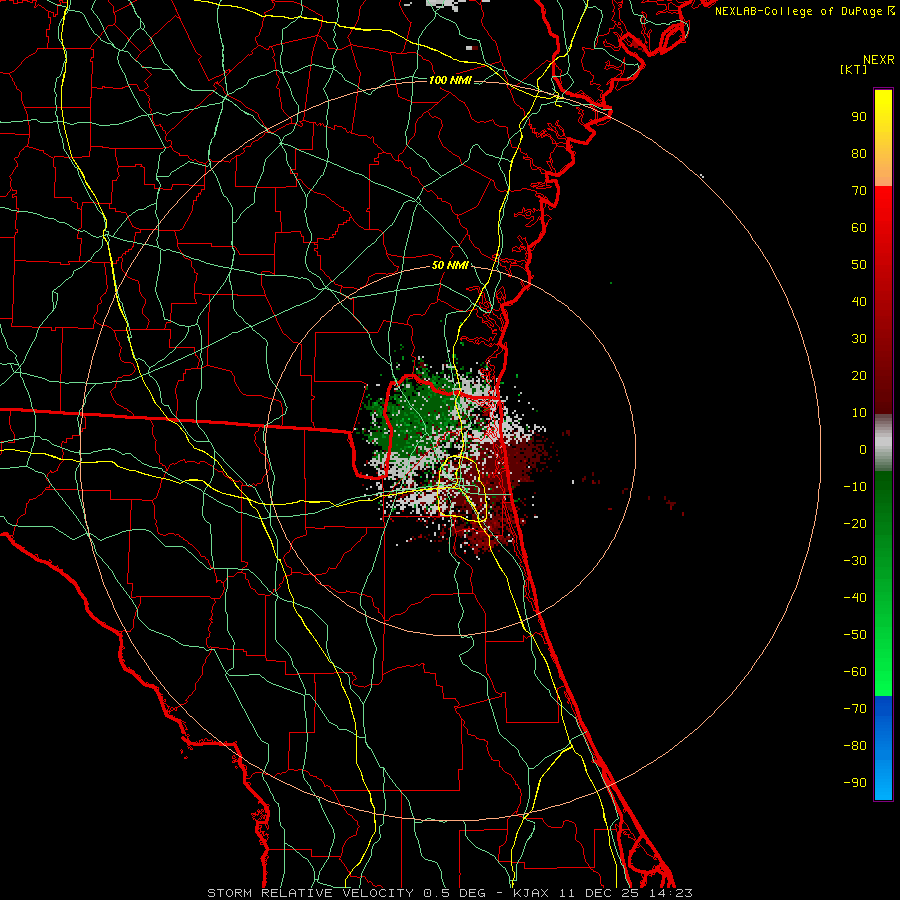Click the -30 value on the velocity scale
Image resolution: width=900 pixels, height=900 pixels.
point(855,561)
